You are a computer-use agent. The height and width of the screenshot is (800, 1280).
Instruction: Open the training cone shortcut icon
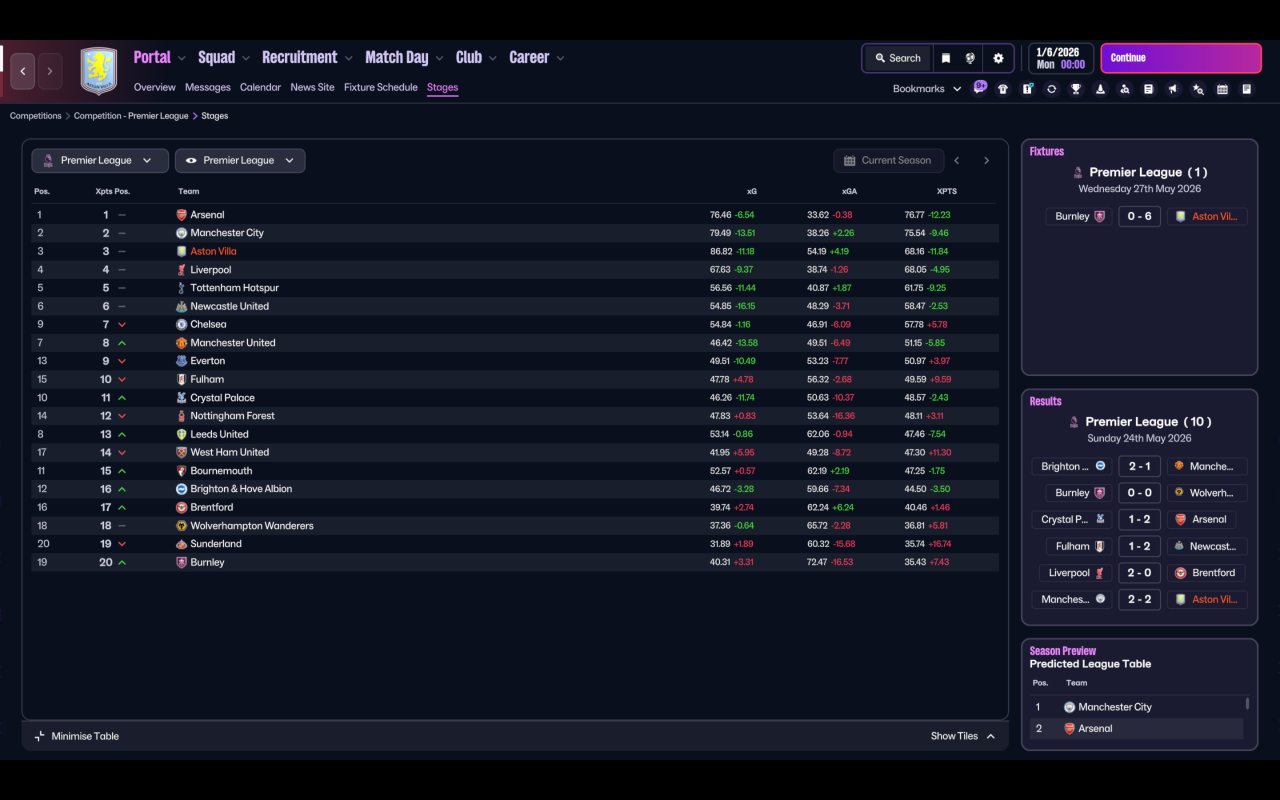1100,89
